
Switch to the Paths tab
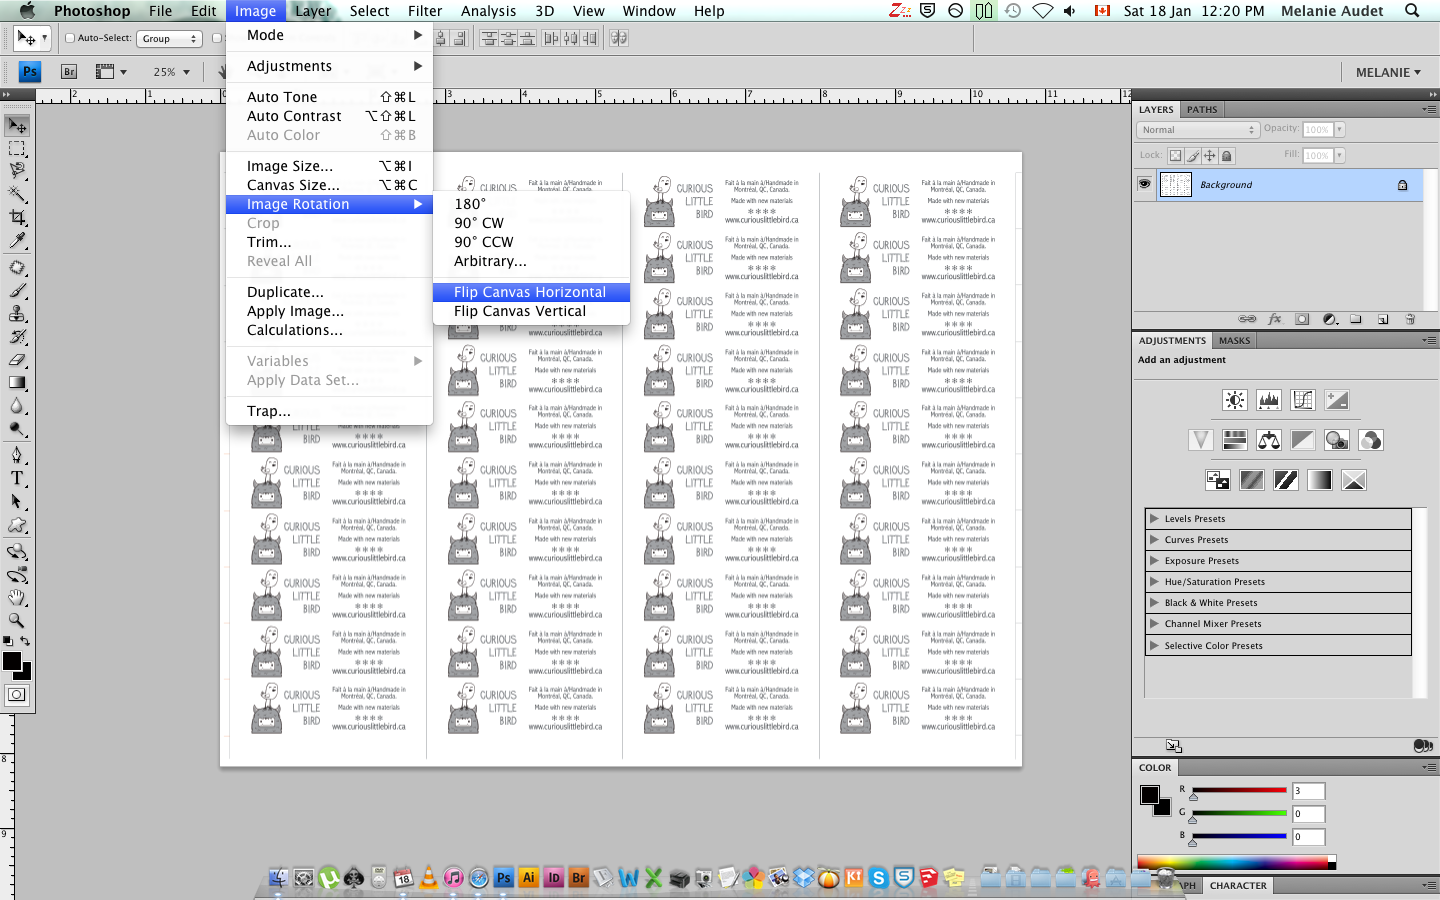point(1202,110)
